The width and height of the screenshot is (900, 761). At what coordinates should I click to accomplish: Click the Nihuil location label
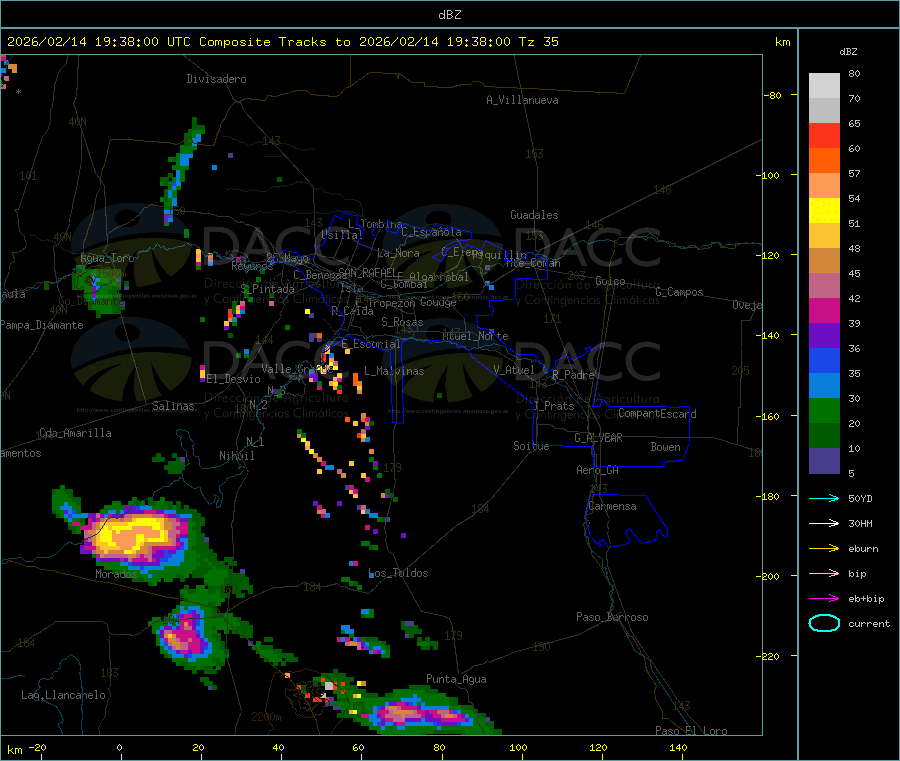point(236,456)
